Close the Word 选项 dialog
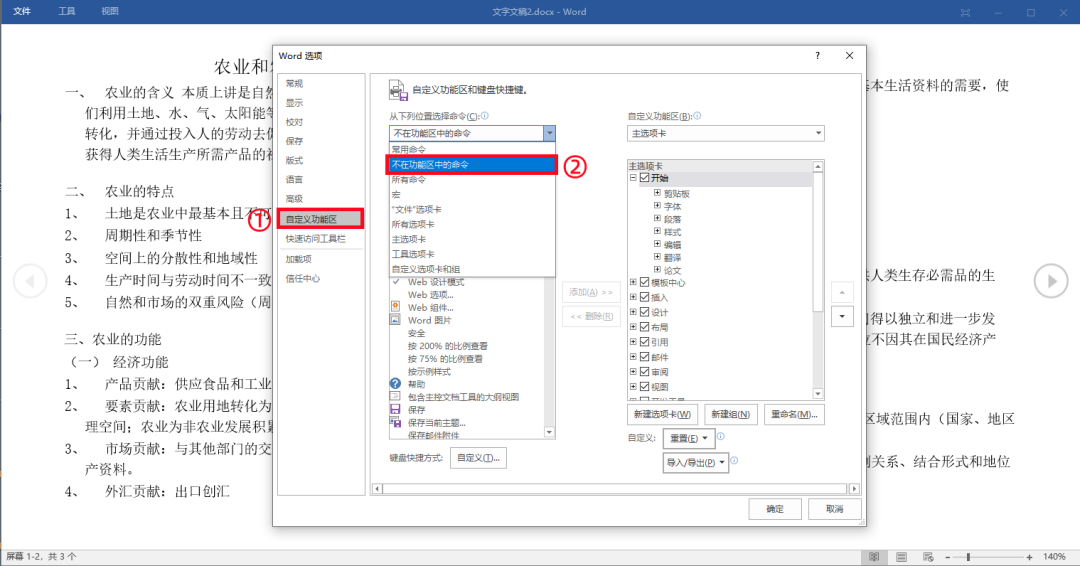Screen dimensions: 1080x566 point(849,56)
